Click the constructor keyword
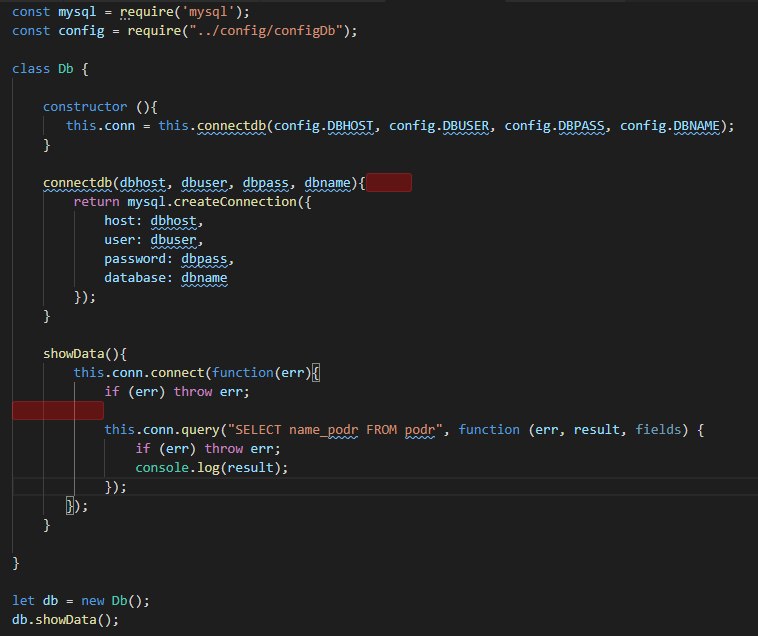Image resolution: width=758 pixels, height=636 pixels. click(x=85, y=107)
